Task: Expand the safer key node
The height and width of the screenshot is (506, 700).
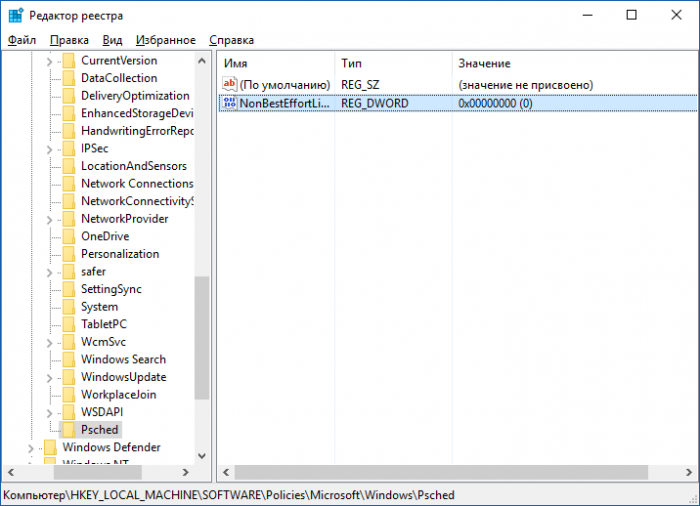Action: [x=50, y=272]
